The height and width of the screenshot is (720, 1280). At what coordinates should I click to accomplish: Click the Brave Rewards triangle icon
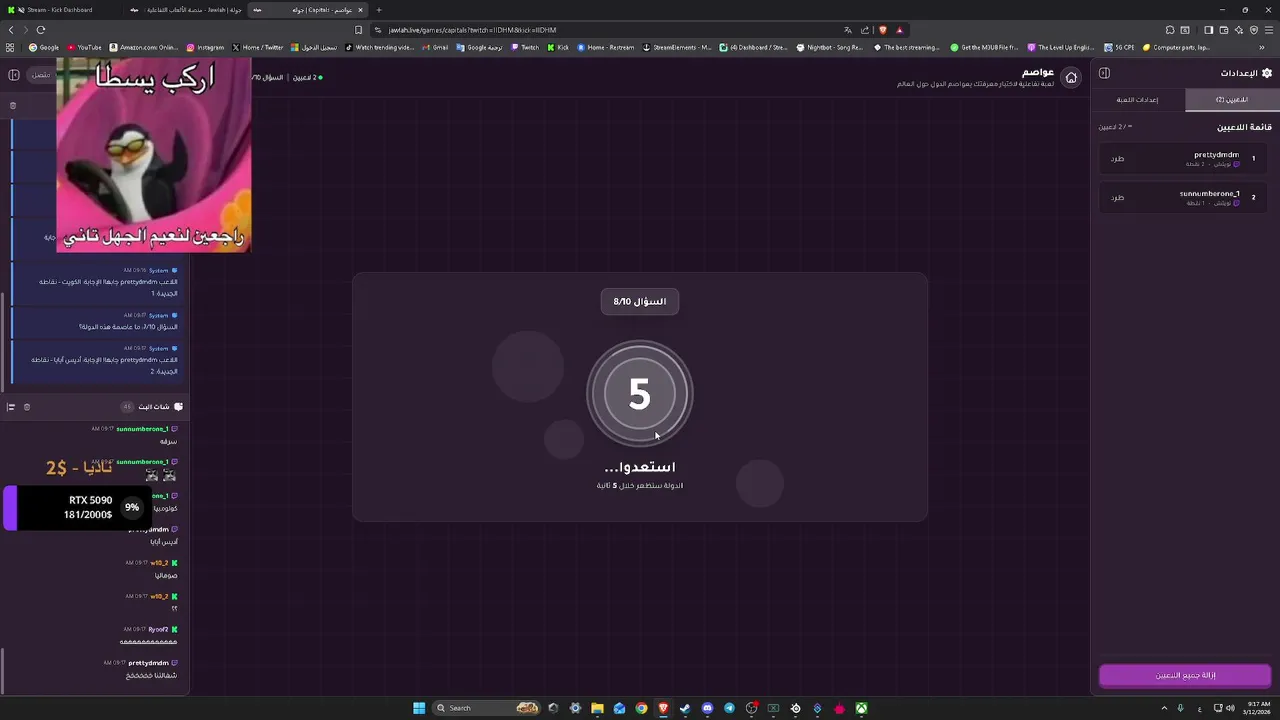(899, 30)
